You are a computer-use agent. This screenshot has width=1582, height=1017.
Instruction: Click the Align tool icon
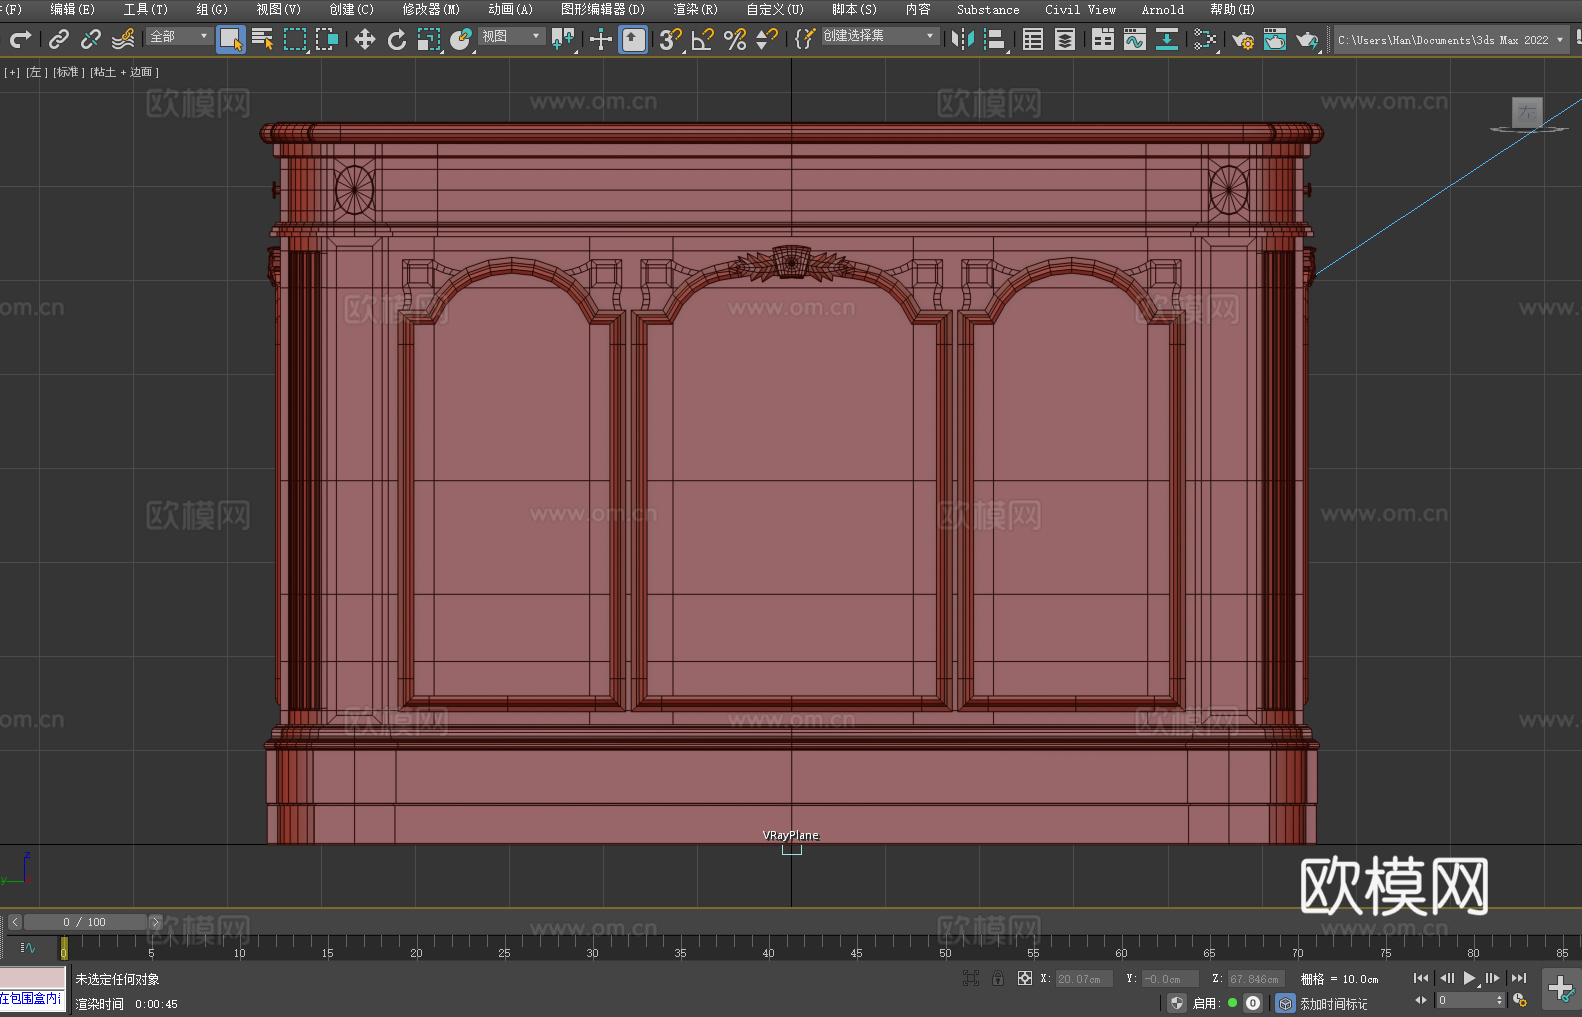995,39
